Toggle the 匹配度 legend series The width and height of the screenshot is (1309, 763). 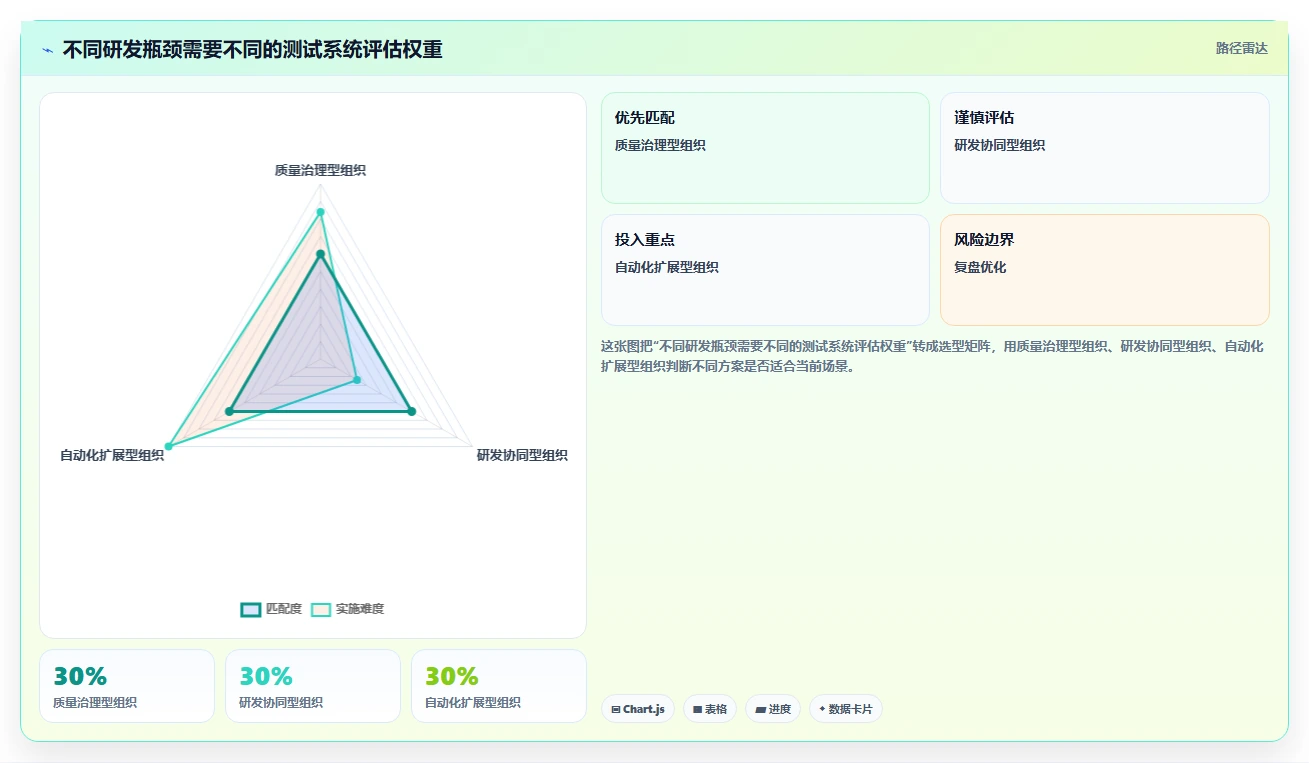(271, 609)
